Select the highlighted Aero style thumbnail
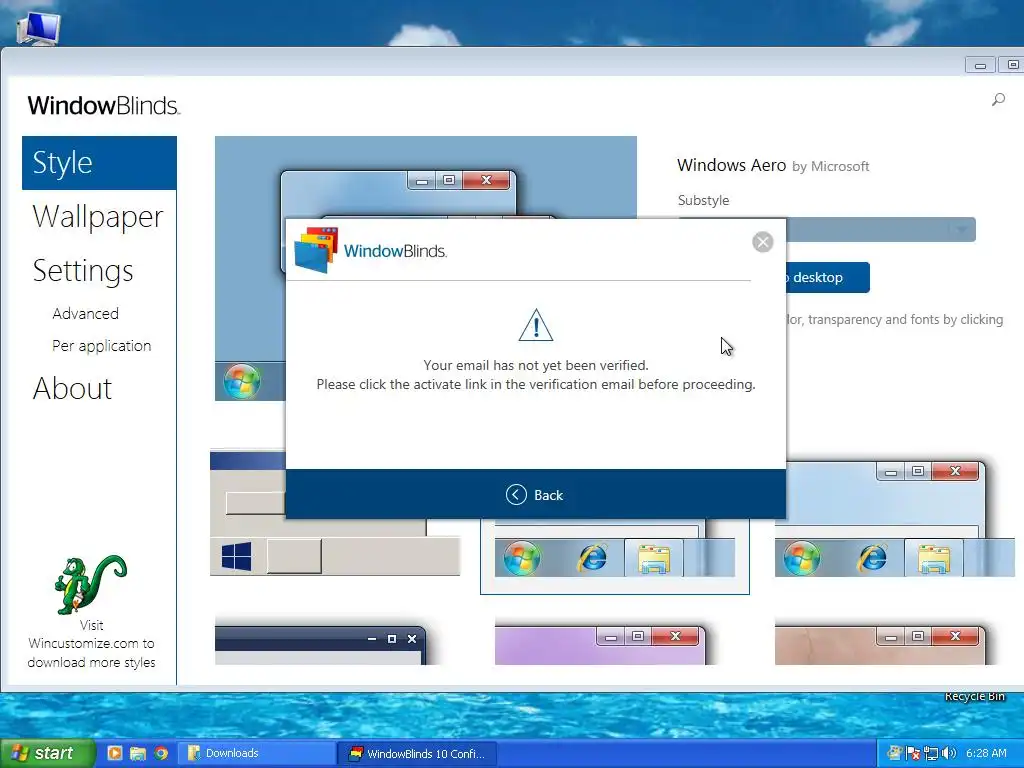 pyautogui.click(x=615, y=556)
